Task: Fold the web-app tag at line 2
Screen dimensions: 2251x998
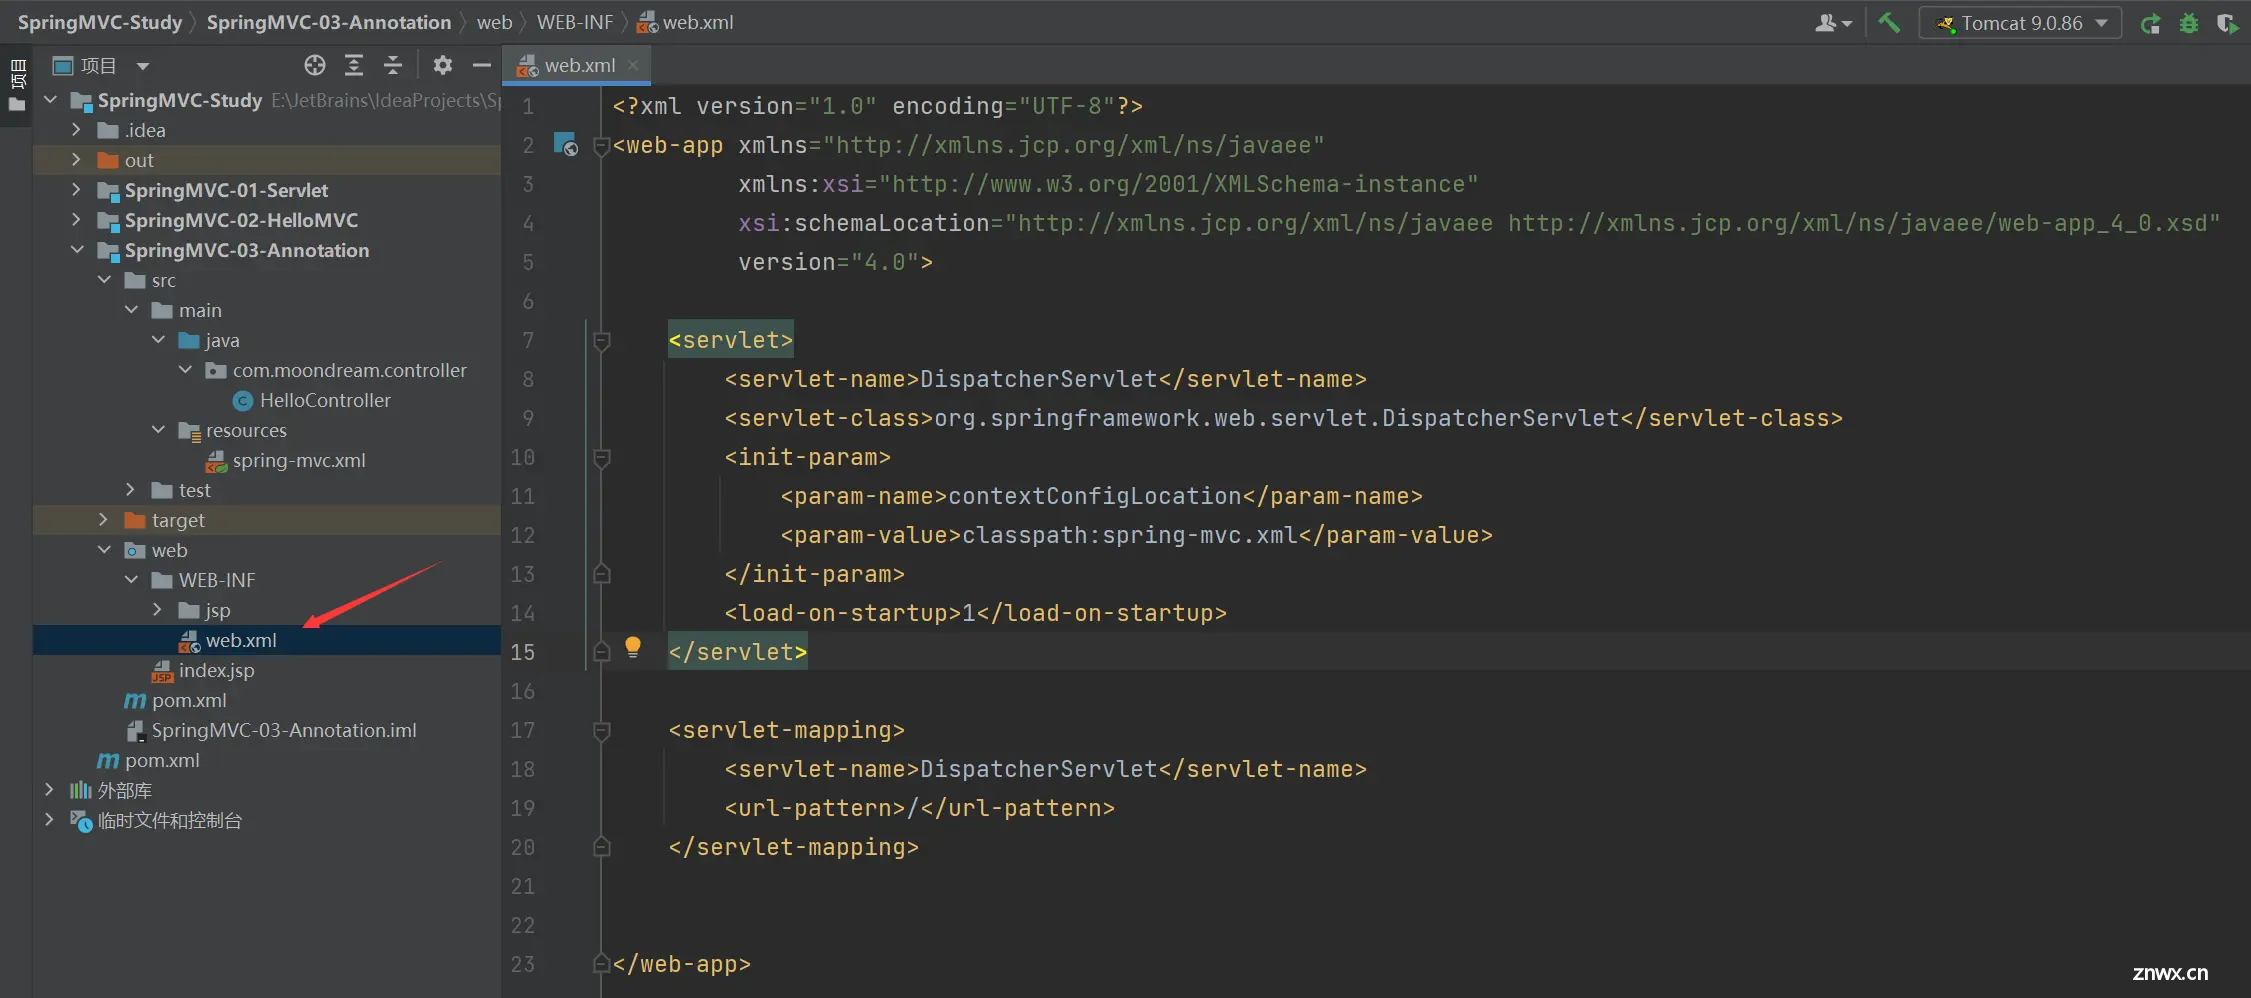Action: pos(602,146)
